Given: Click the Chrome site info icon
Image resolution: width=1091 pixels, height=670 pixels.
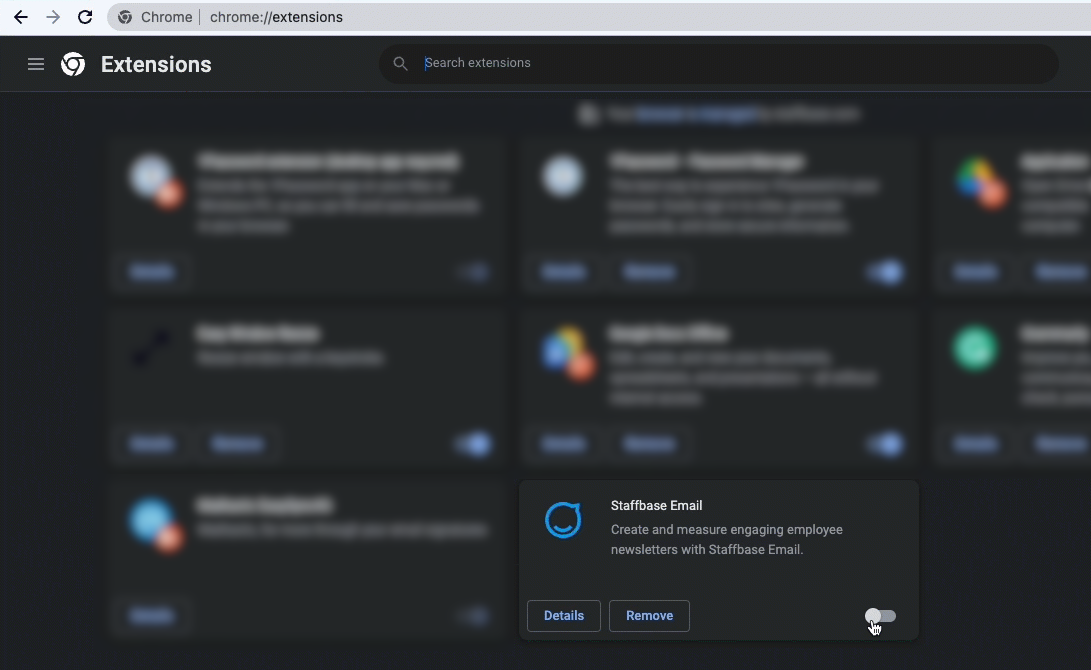Looking at the screenshot, I should coord(125,17).
